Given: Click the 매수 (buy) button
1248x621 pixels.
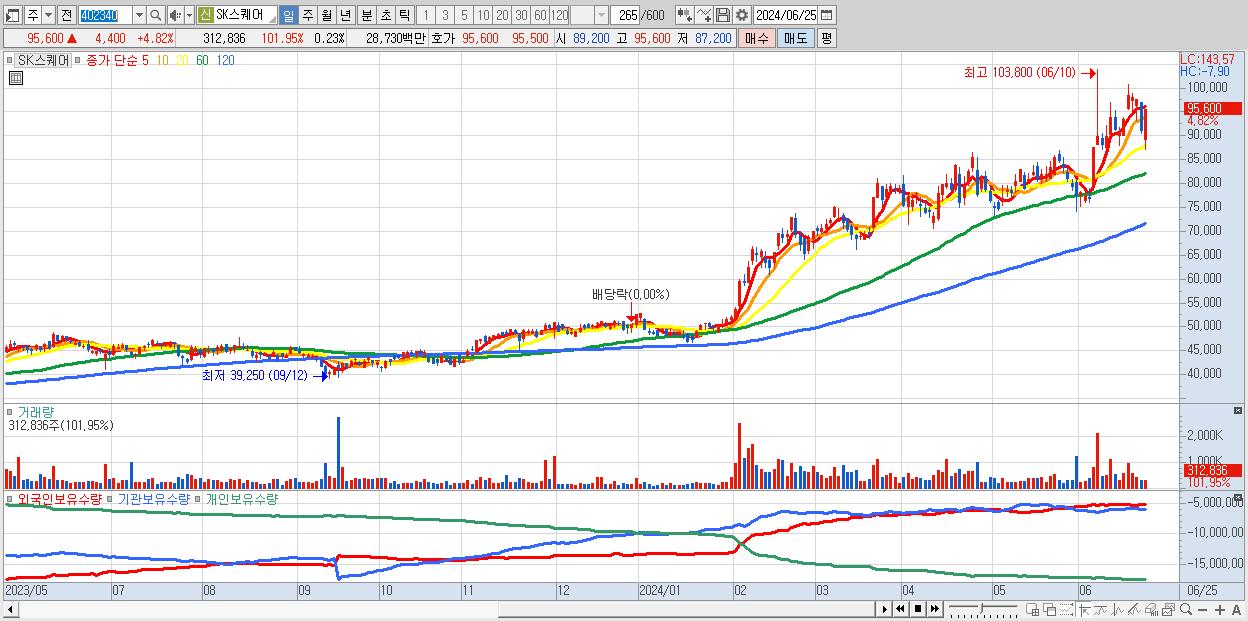Looking at the screenshot, I should tap(756, 38).
